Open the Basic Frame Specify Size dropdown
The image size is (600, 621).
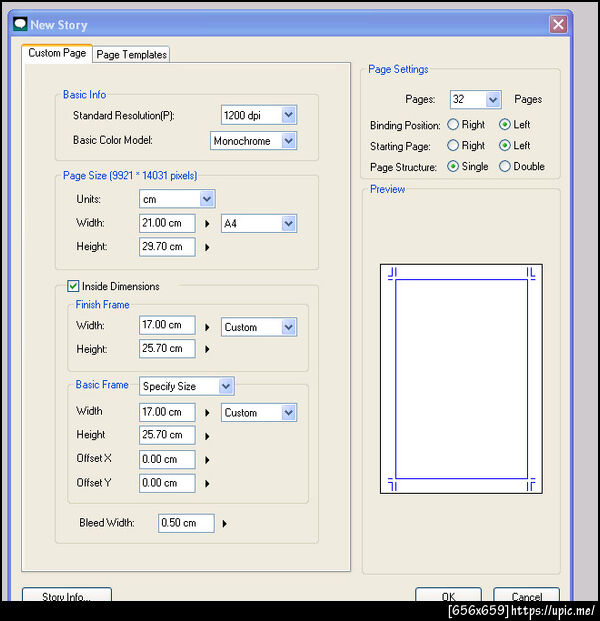pyautogui.click(x=187, y=386)
